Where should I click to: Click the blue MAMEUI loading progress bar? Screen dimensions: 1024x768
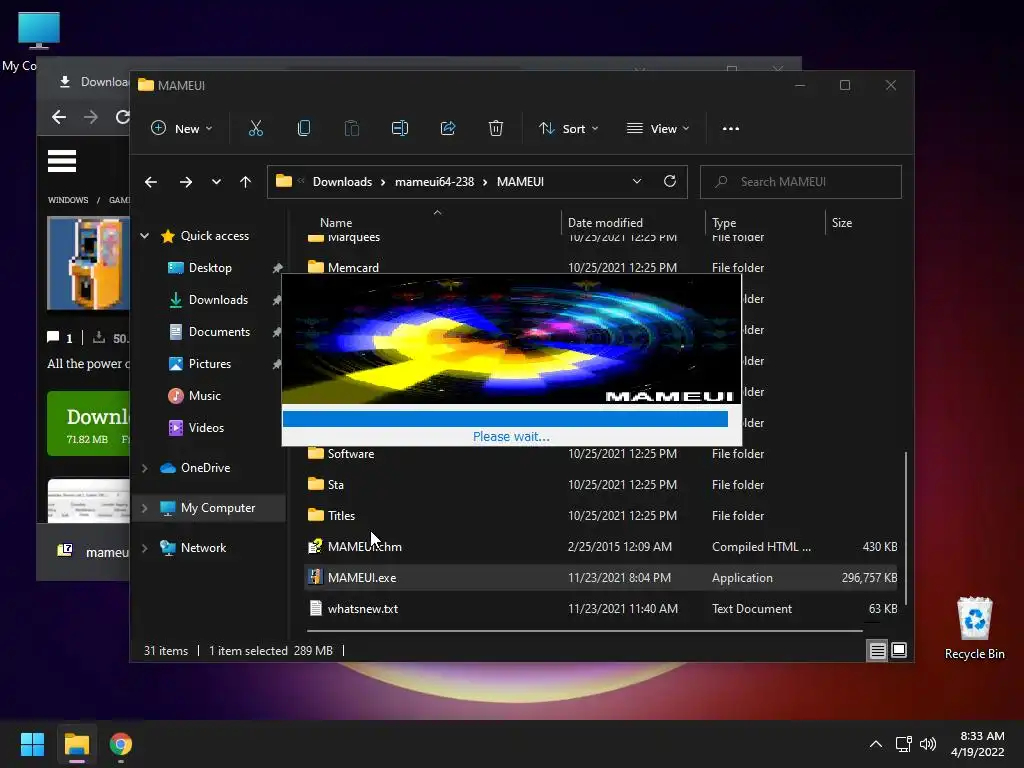tap(505, 419)
